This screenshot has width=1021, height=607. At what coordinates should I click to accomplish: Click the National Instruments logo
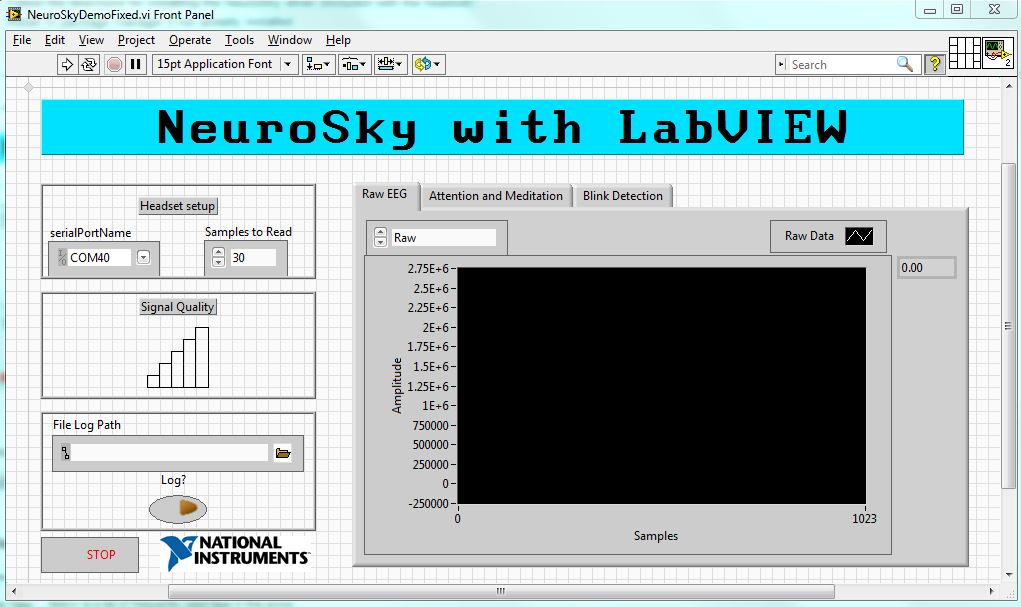[234, 554]
